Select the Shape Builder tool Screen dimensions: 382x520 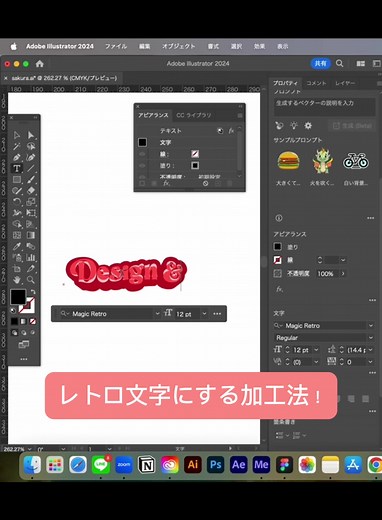[17, 224]
